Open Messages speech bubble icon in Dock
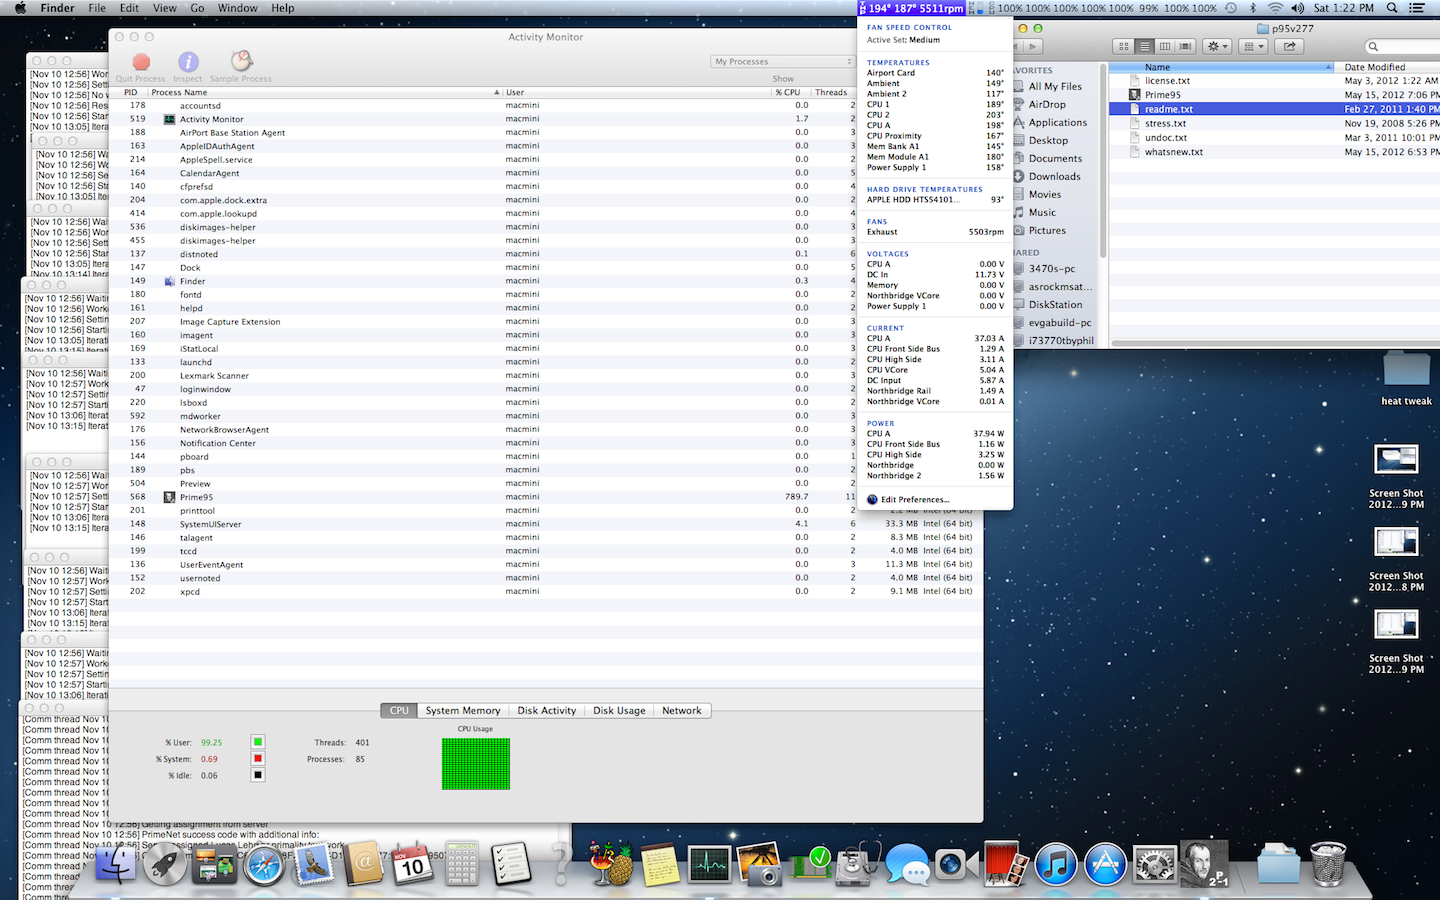1440x900 pixels. click(907, 863)
